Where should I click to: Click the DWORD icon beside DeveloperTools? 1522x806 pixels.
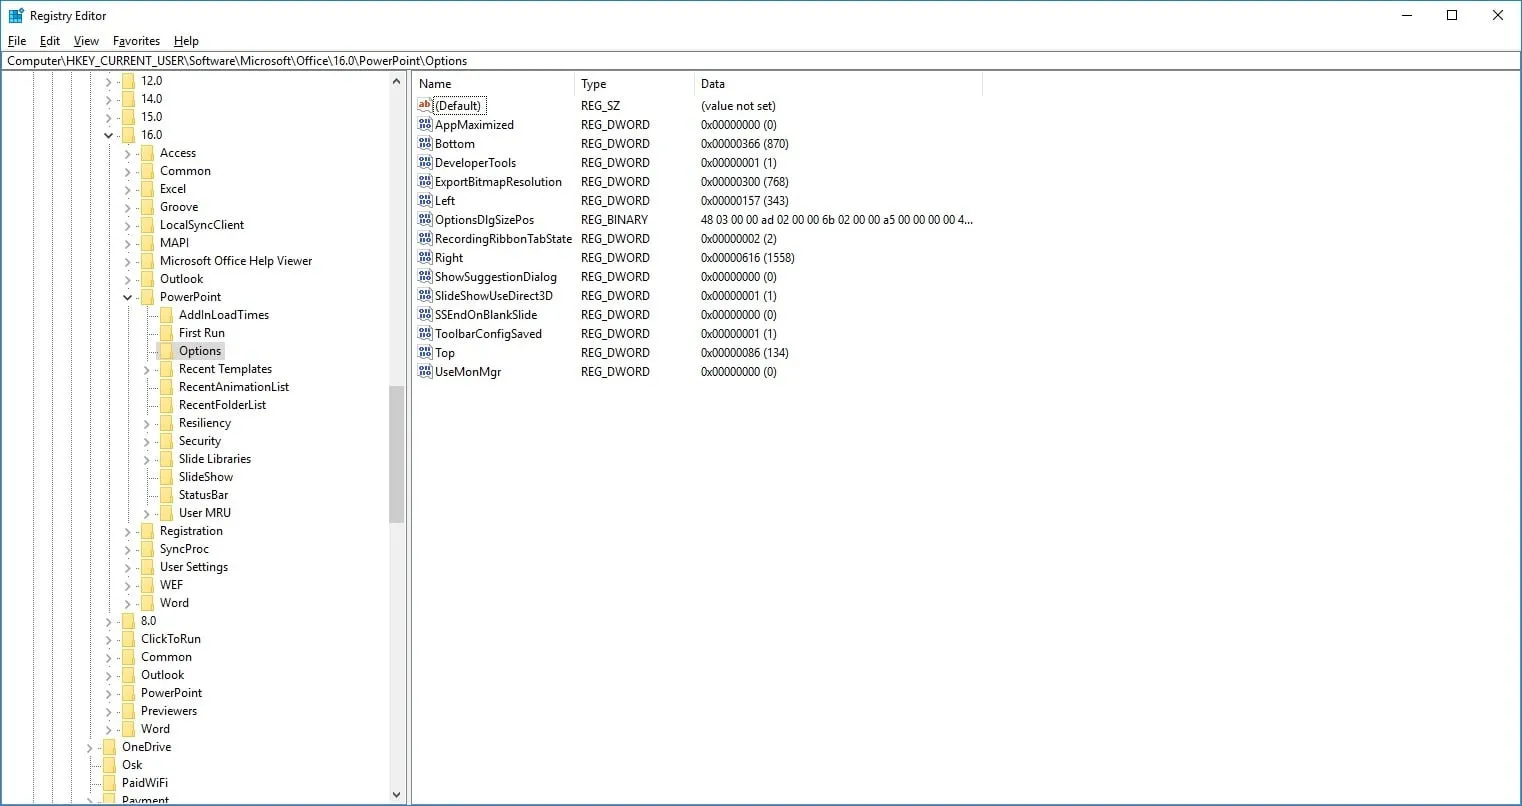pos(425,163)
